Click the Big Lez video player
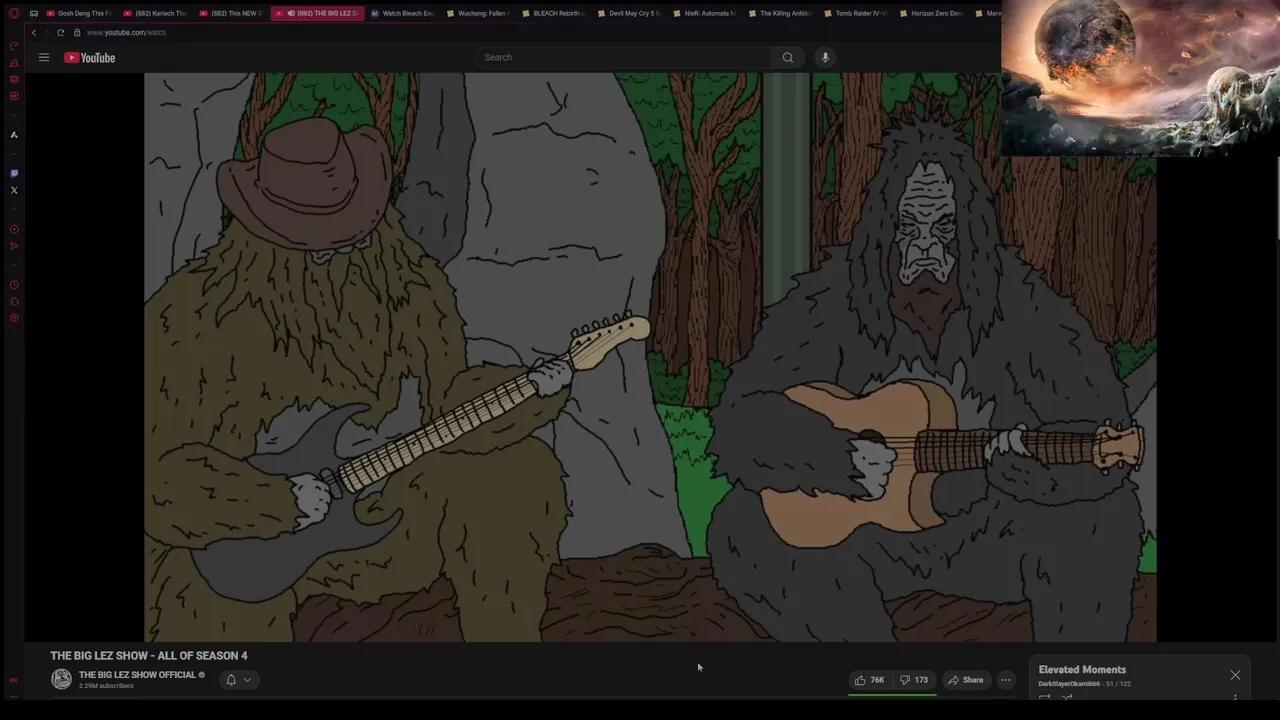Viewport: 1280px width, 720px height. 650,357
